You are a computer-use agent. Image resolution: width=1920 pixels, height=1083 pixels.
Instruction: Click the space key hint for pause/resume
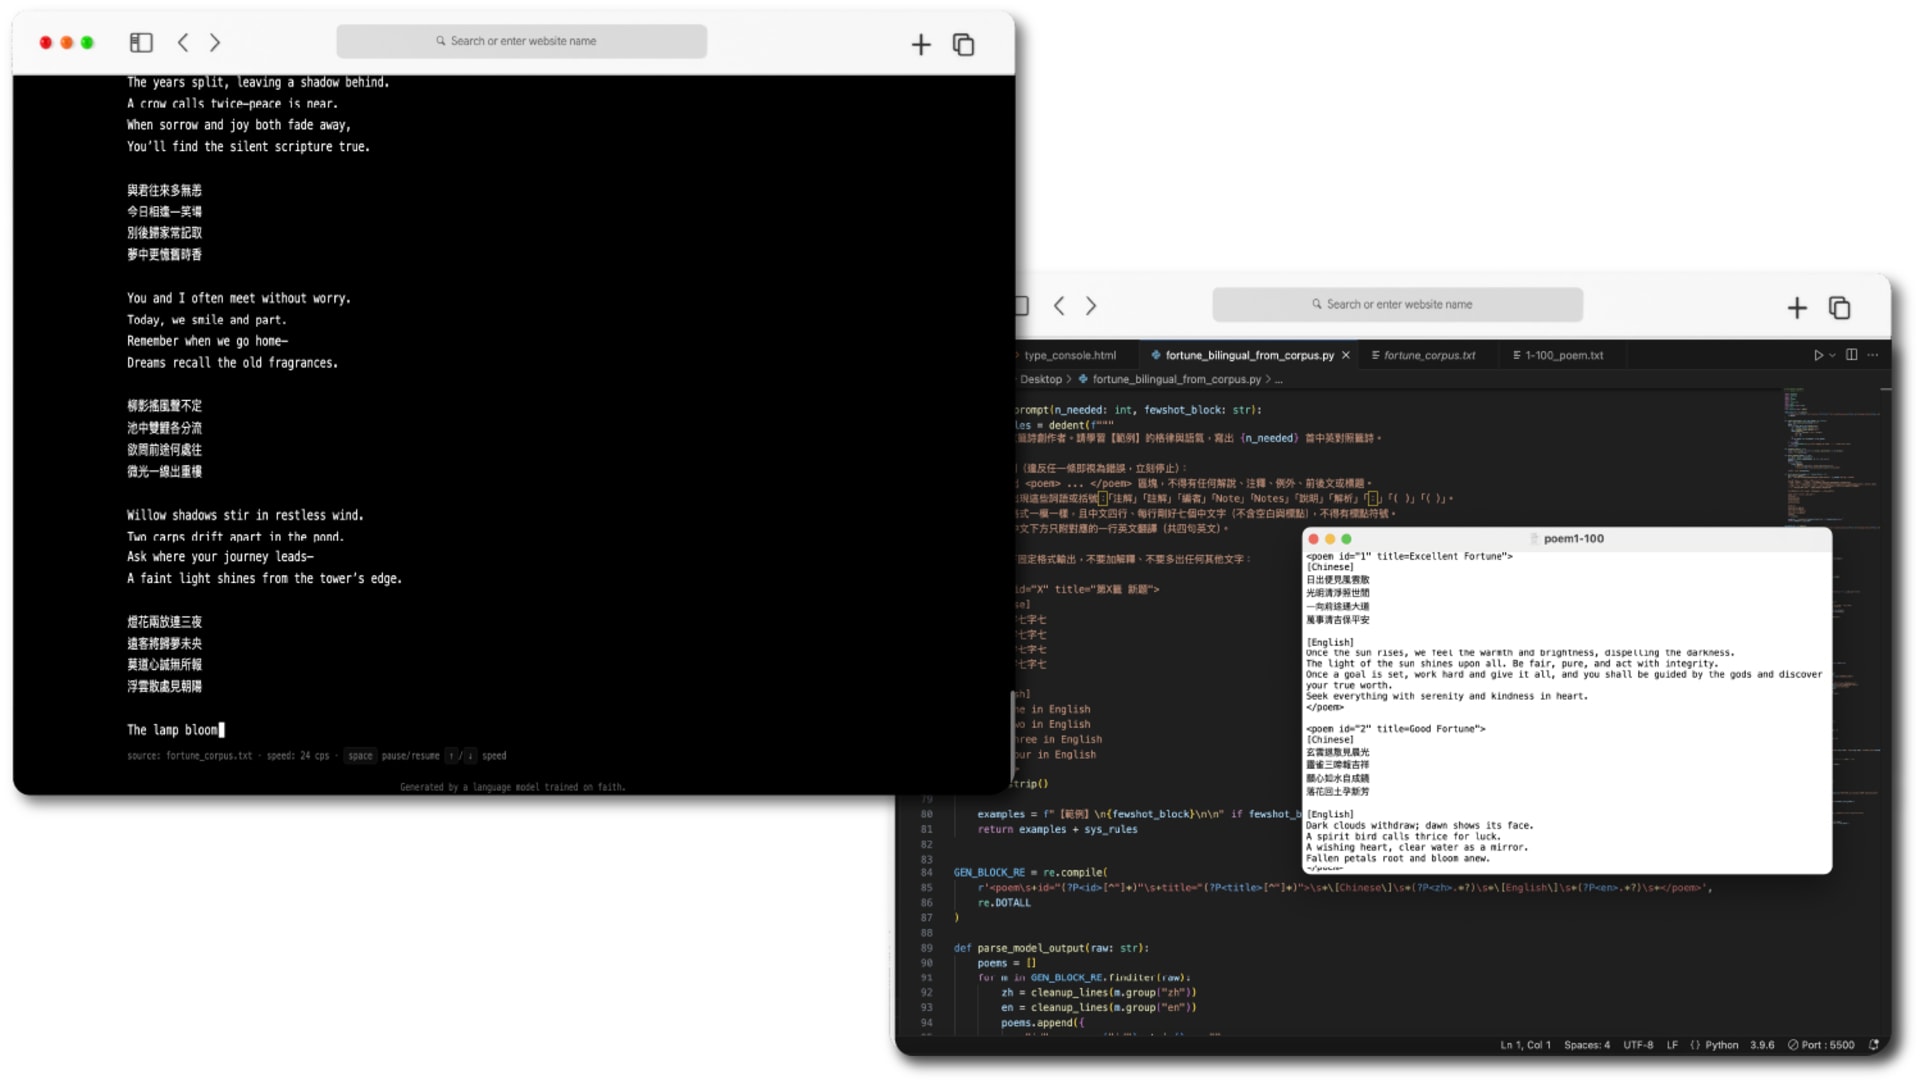(x=360, y=756)
